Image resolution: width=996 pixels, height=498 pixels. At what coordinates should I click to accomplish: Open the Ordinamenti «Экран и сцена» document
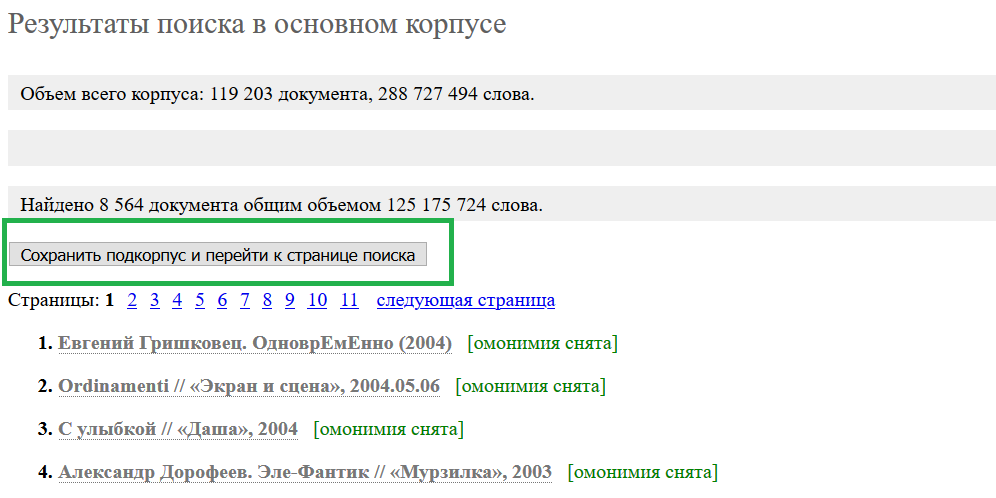click(249, 386)
